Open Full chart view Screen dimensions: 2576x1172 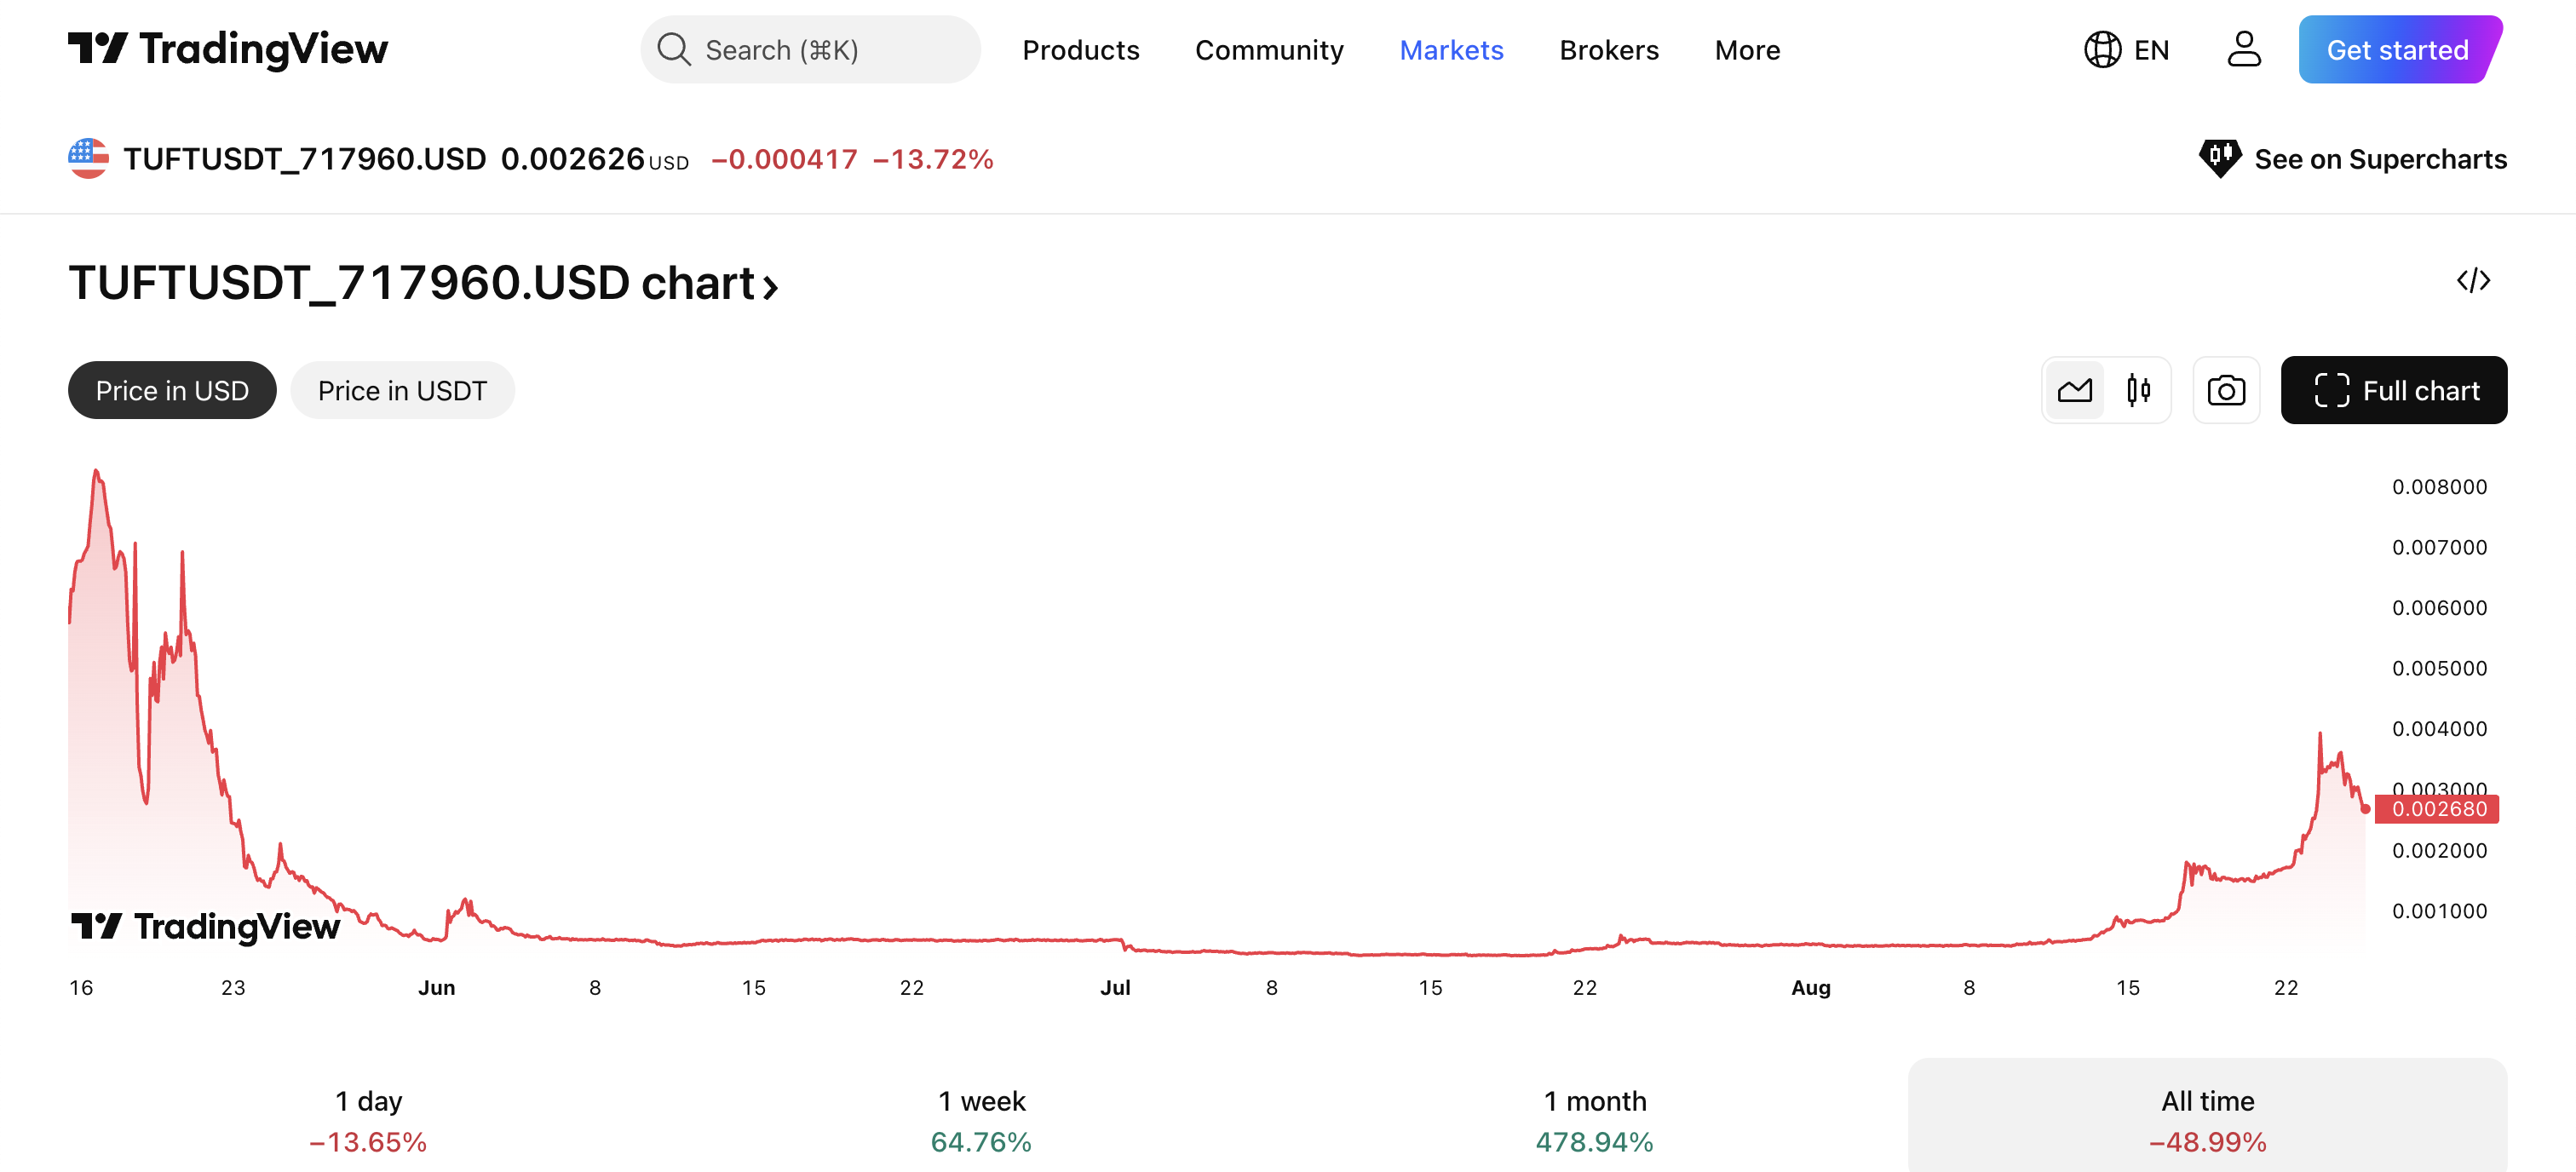(2394, 390)
